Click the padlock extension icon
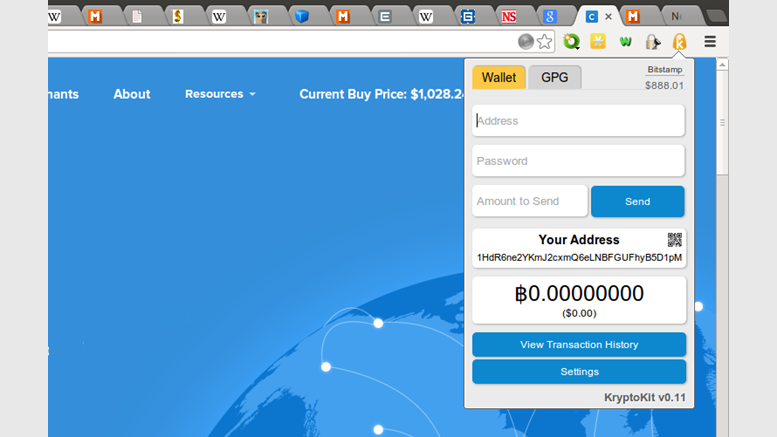The height and width of the screenshot is (437, 777). click(653, 42)
